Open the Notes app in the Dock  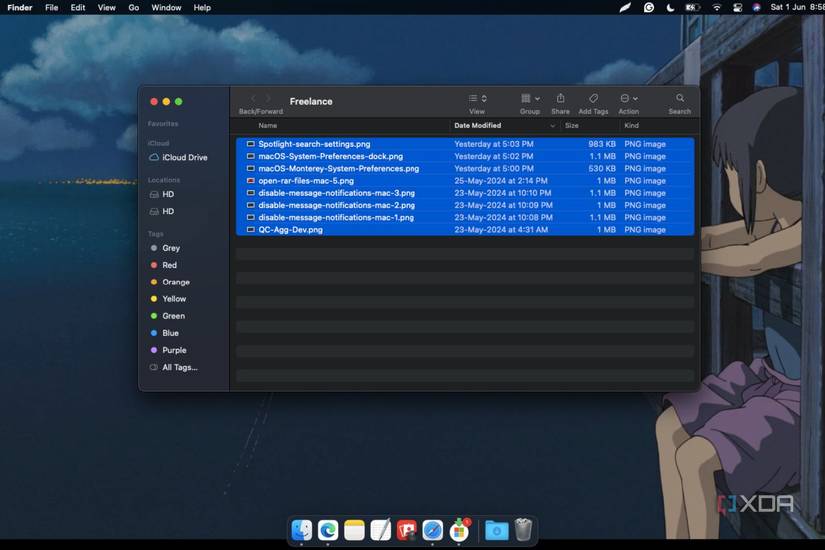click(x=354, y=530)
